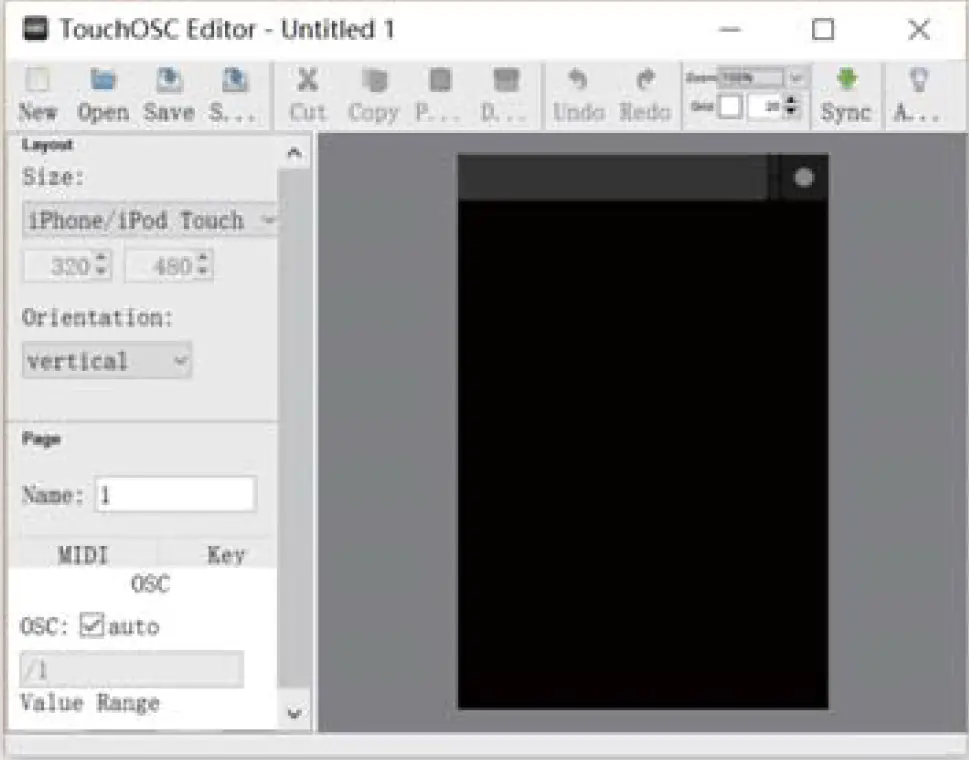Click the left panel vertical scrollbar
969x760 pixels.
294,429
